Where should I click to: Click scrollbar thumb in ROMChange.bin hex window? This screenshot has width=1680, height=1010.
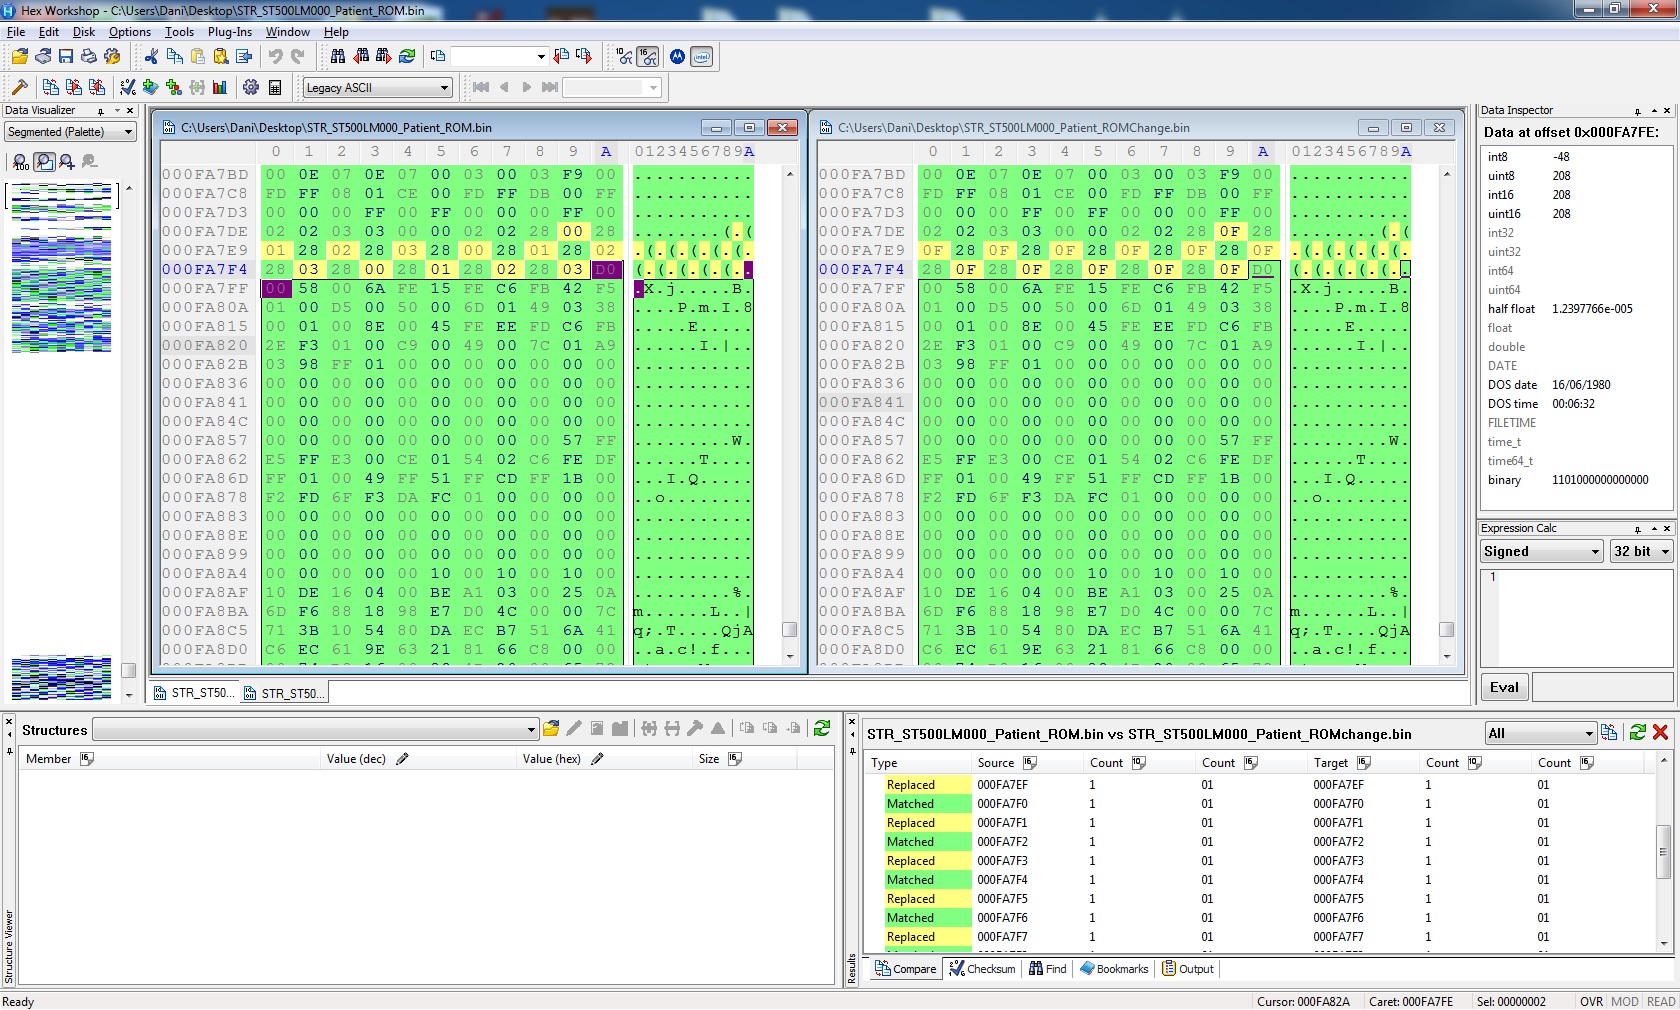click(x=1446, y=629)
